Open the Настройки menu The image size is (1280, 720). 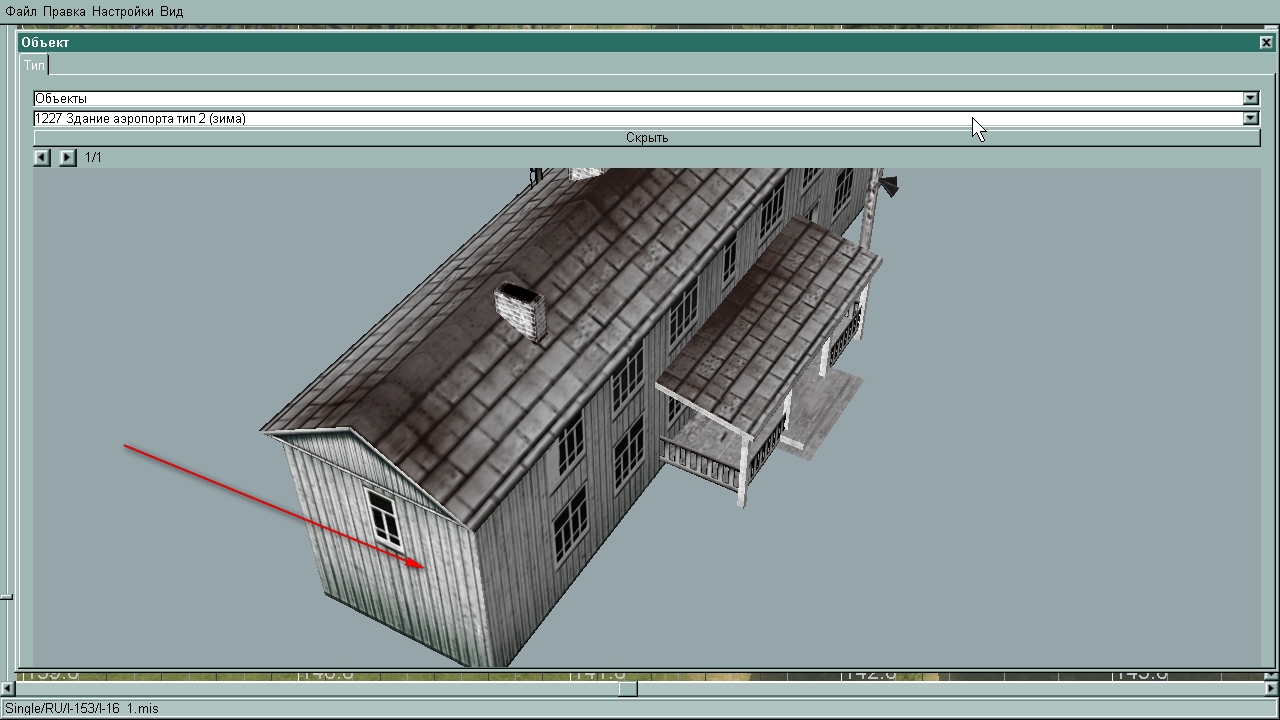[x=122, y=11]
